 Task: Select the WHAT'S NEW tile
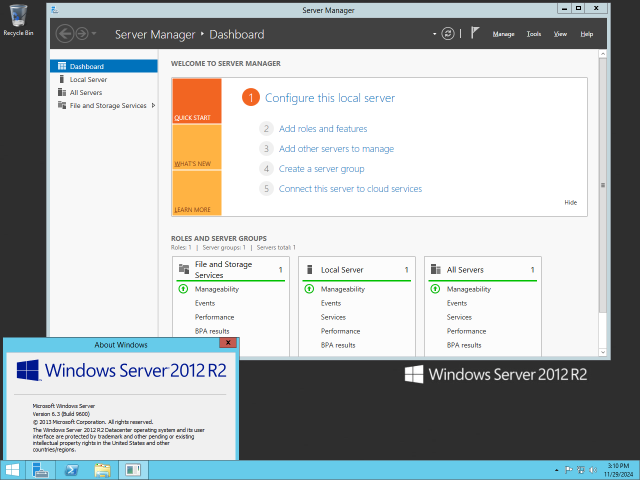coord(197,147)
